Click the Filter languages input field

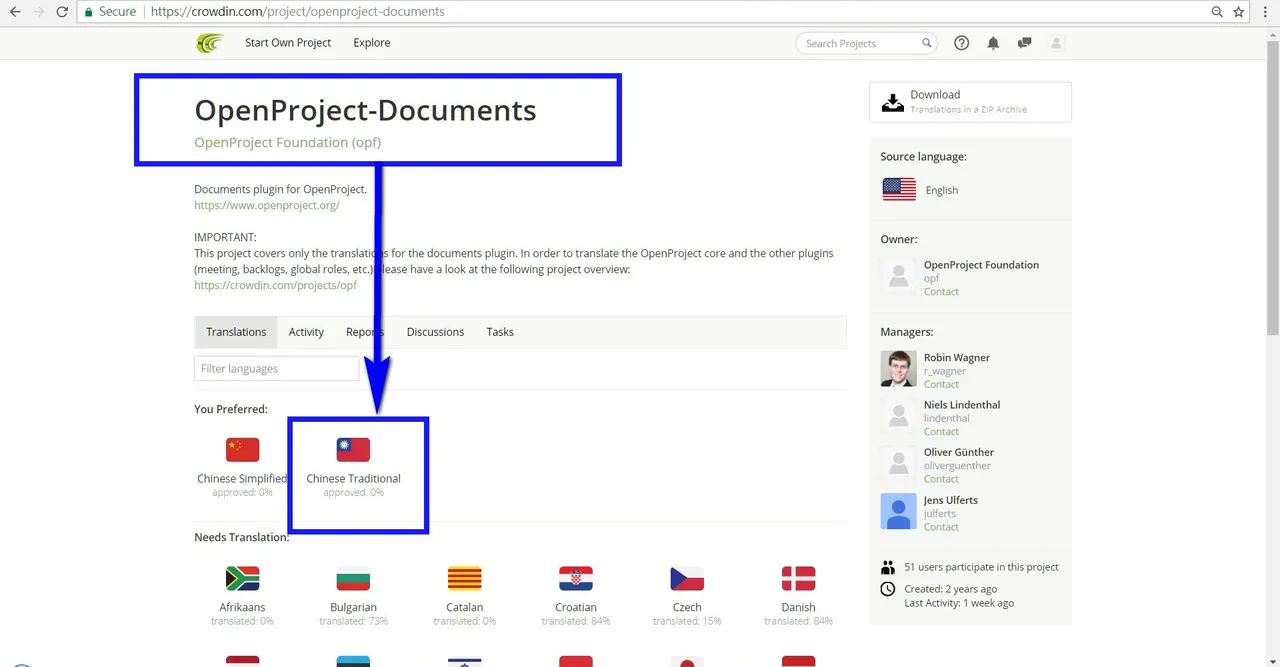tap(276, 368)
